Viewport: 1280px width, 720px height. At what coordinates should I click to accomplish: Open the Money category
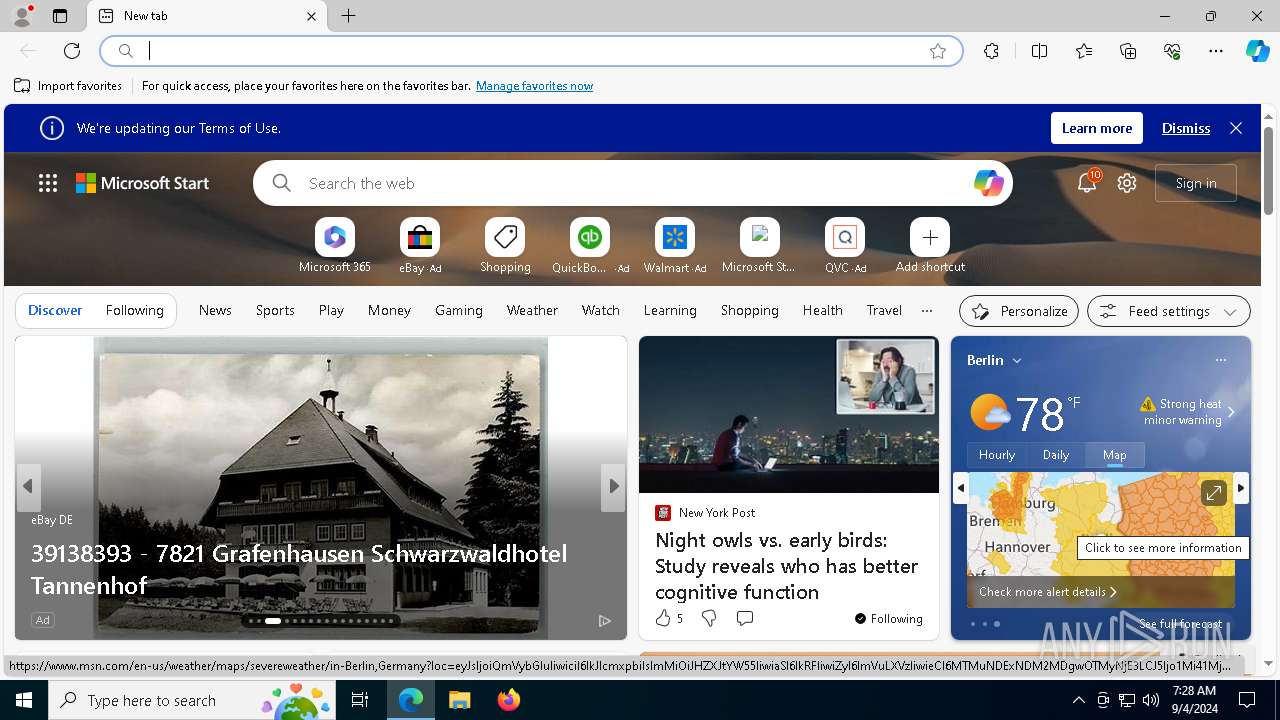pyautogui.click(x=389, y=311)
